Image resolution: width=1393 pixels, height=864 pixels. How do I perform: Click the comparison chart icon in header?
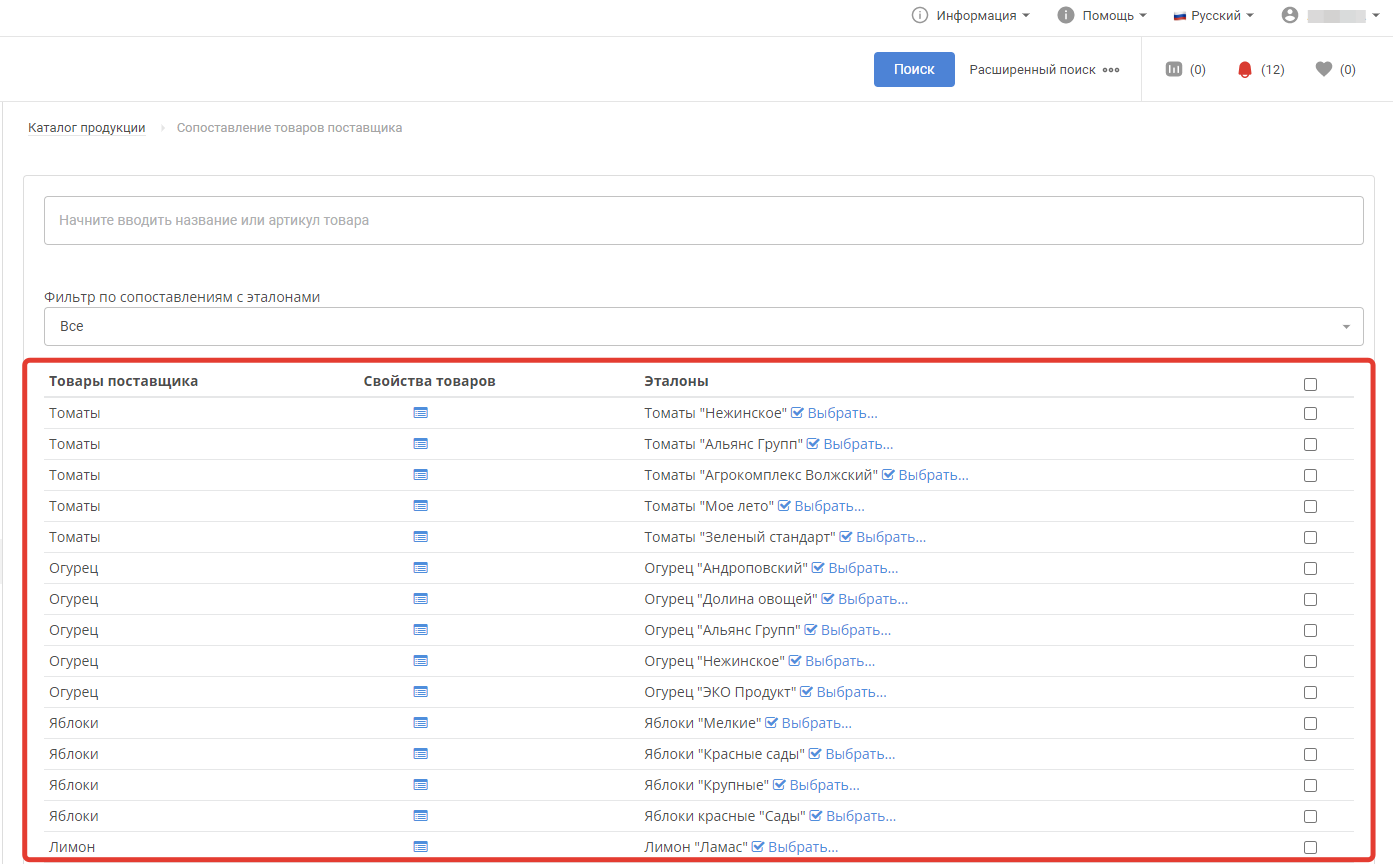(x=1174, y=70)
